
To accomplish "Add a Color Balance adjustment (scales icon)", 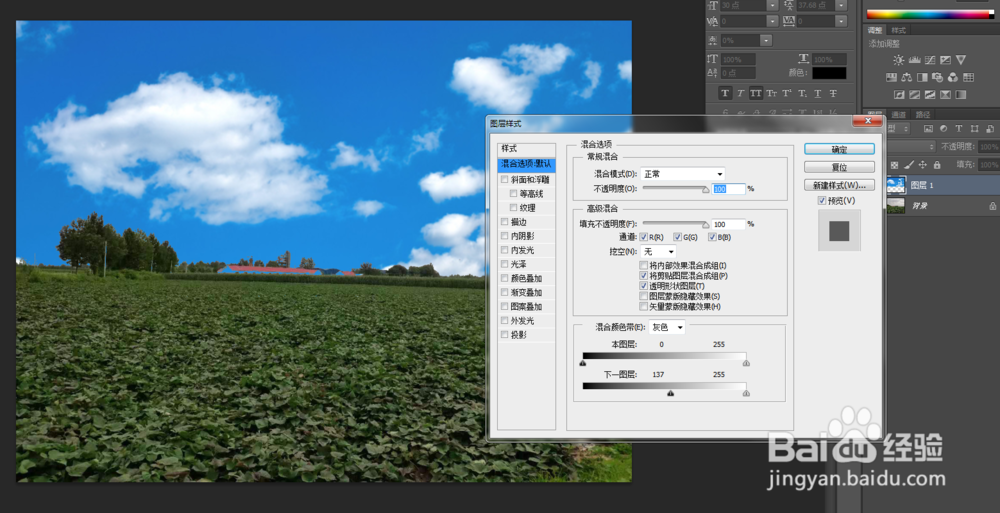I will [906, 77].
